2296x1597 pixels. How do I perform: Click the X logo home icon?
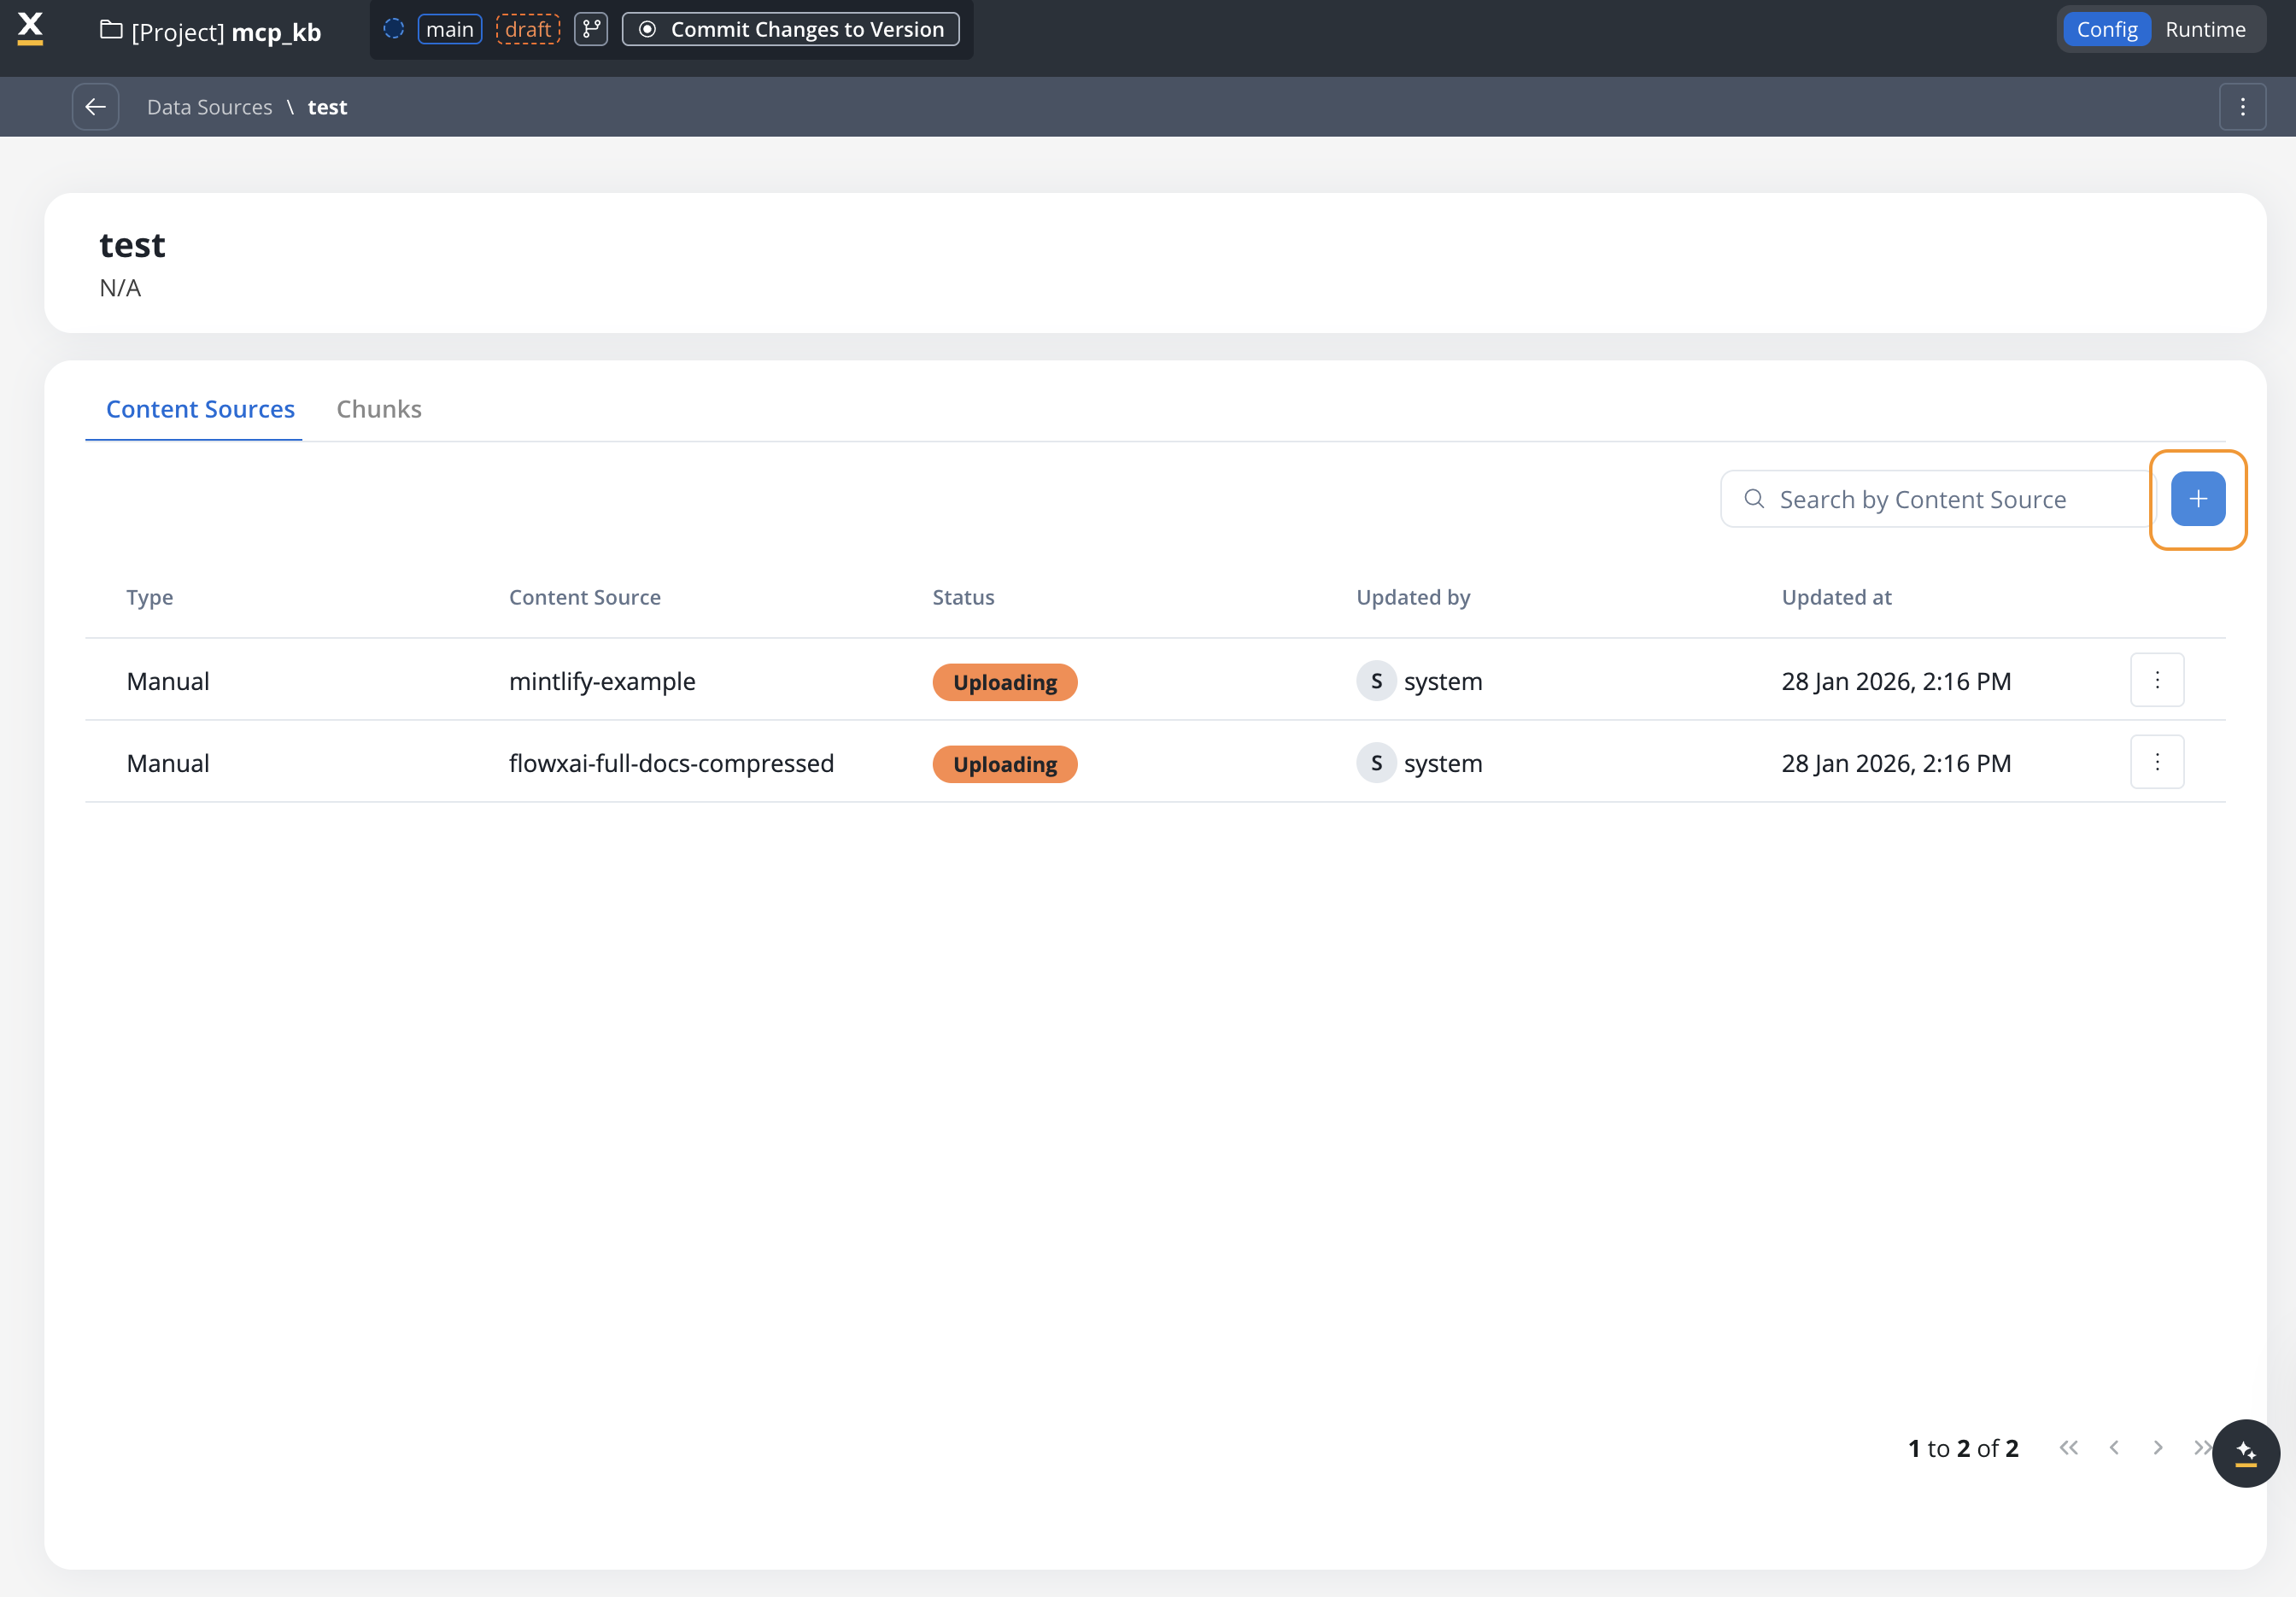point(31,28)
